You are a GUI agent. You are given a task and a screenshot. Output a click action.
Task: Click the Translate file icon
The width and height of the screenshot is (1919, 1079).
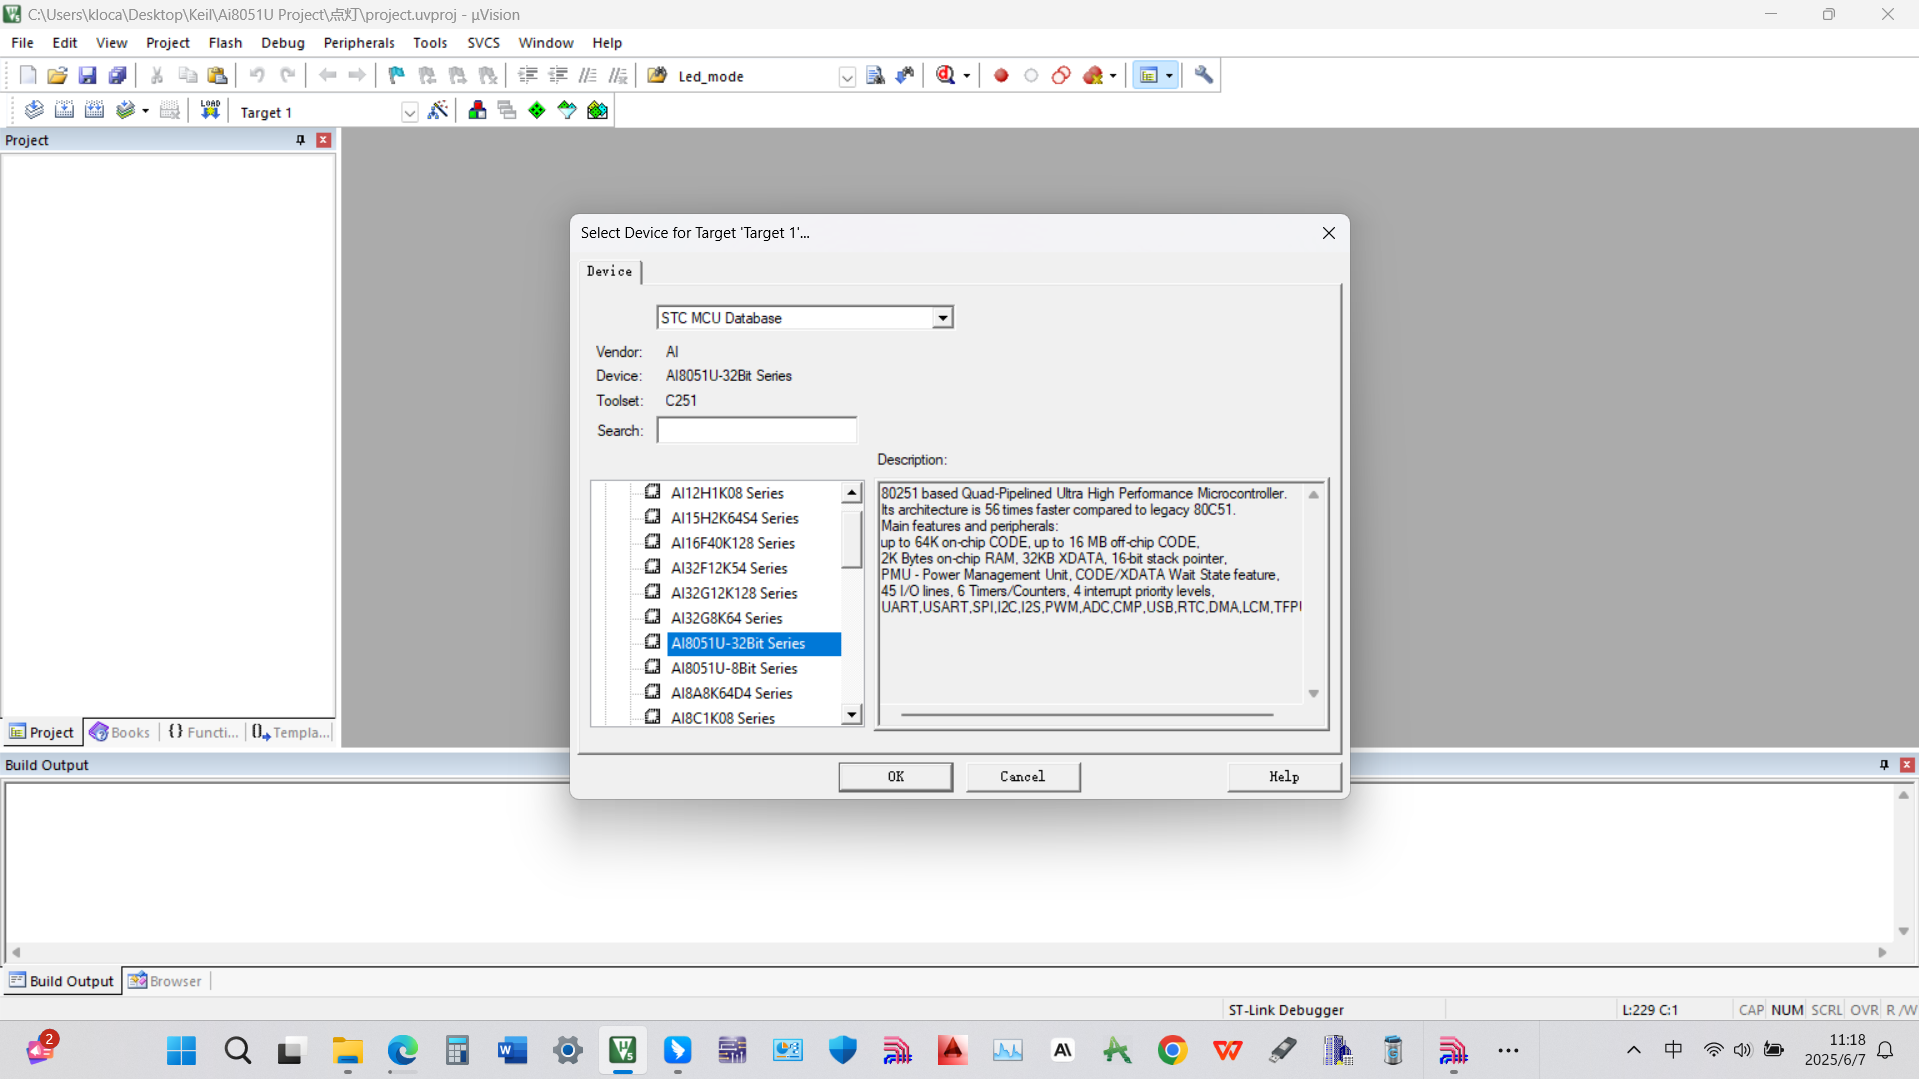click(x=34, y=110)
